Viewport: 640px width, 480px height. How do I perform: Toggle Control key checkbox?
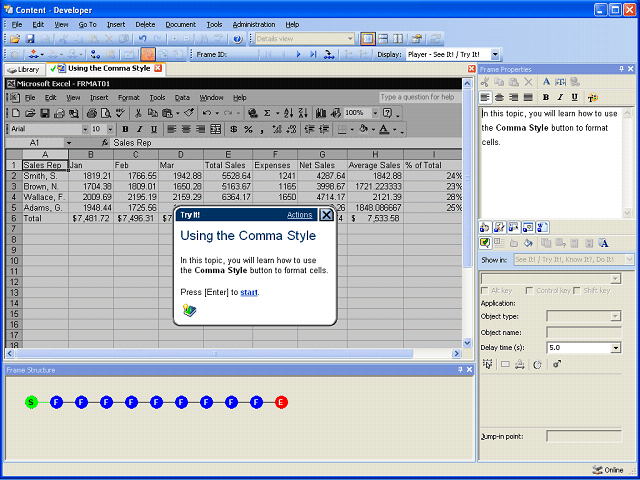(x=530, y=291)
